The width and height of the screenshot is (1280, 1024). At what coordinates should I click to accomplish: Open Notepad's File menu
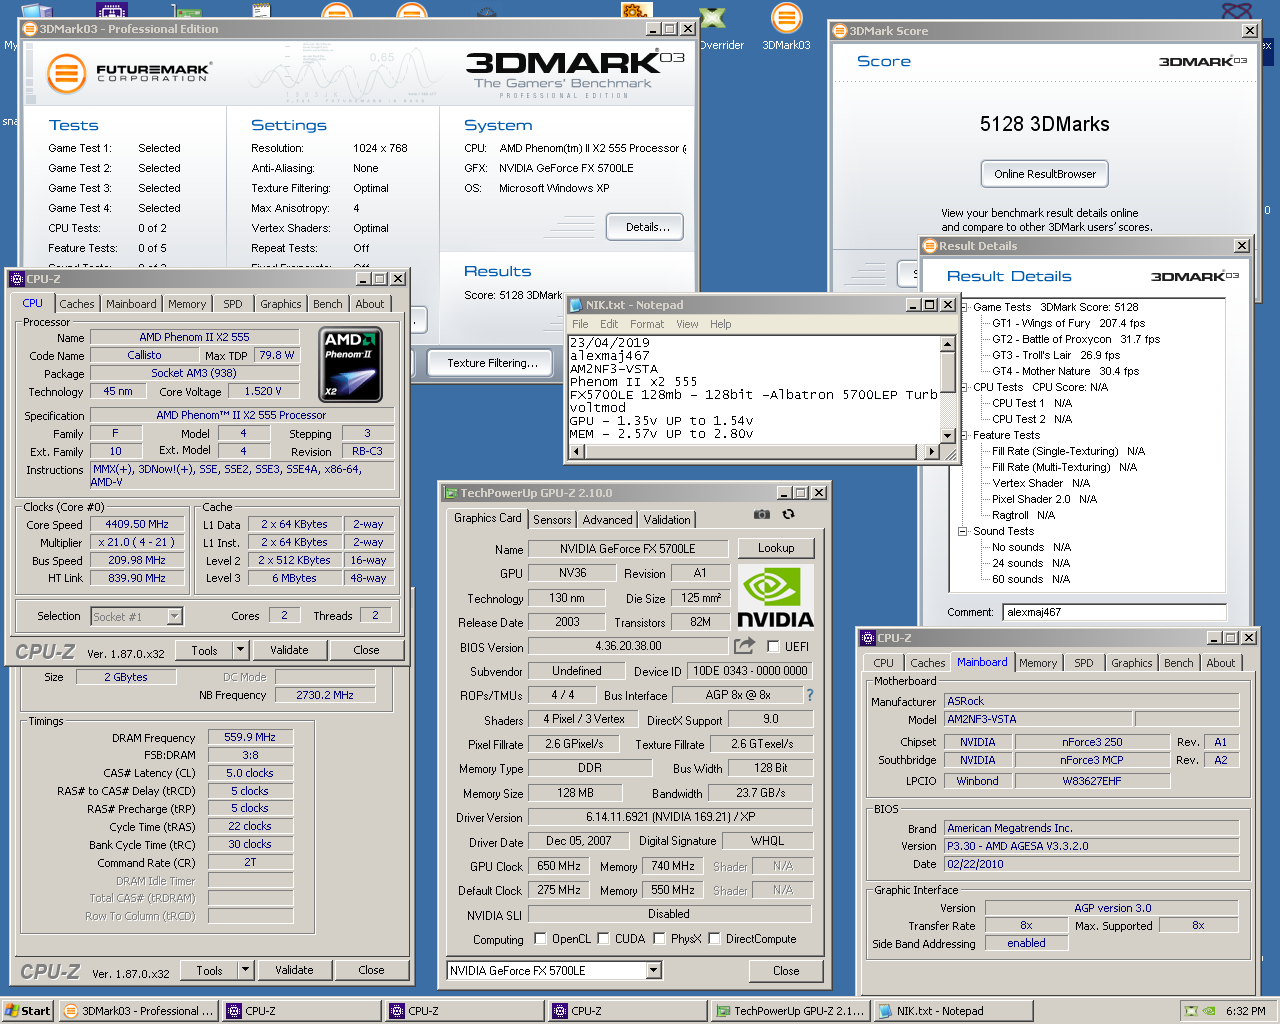coord(580,324)
